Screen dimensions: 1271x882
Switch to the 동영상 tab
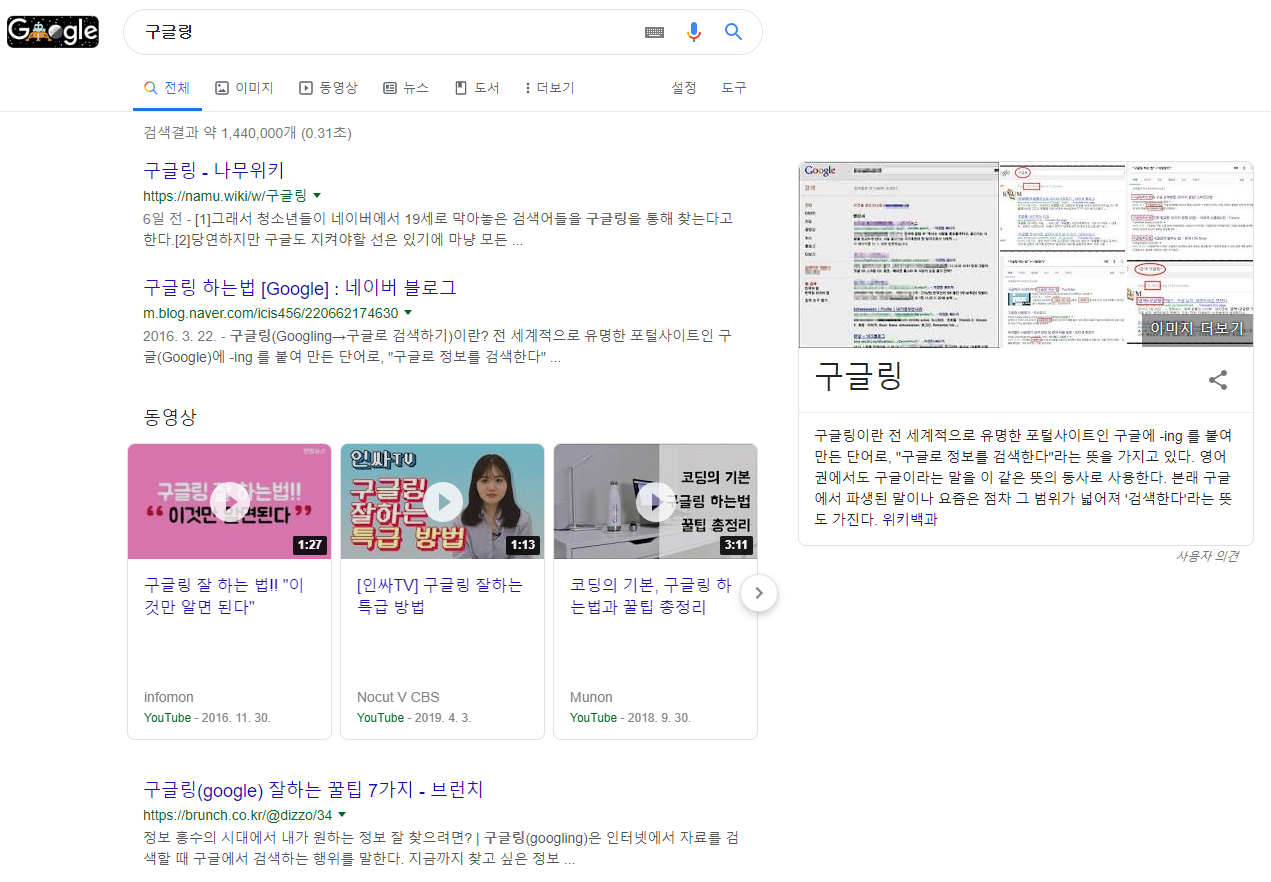pyautogui.click(x=328, y=88)
